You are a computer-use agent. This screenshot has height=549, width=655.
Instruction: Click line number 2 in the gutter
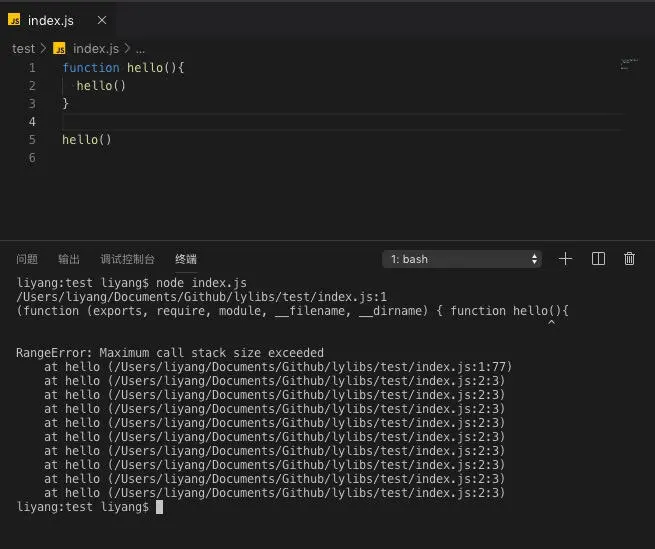(32, 86)
